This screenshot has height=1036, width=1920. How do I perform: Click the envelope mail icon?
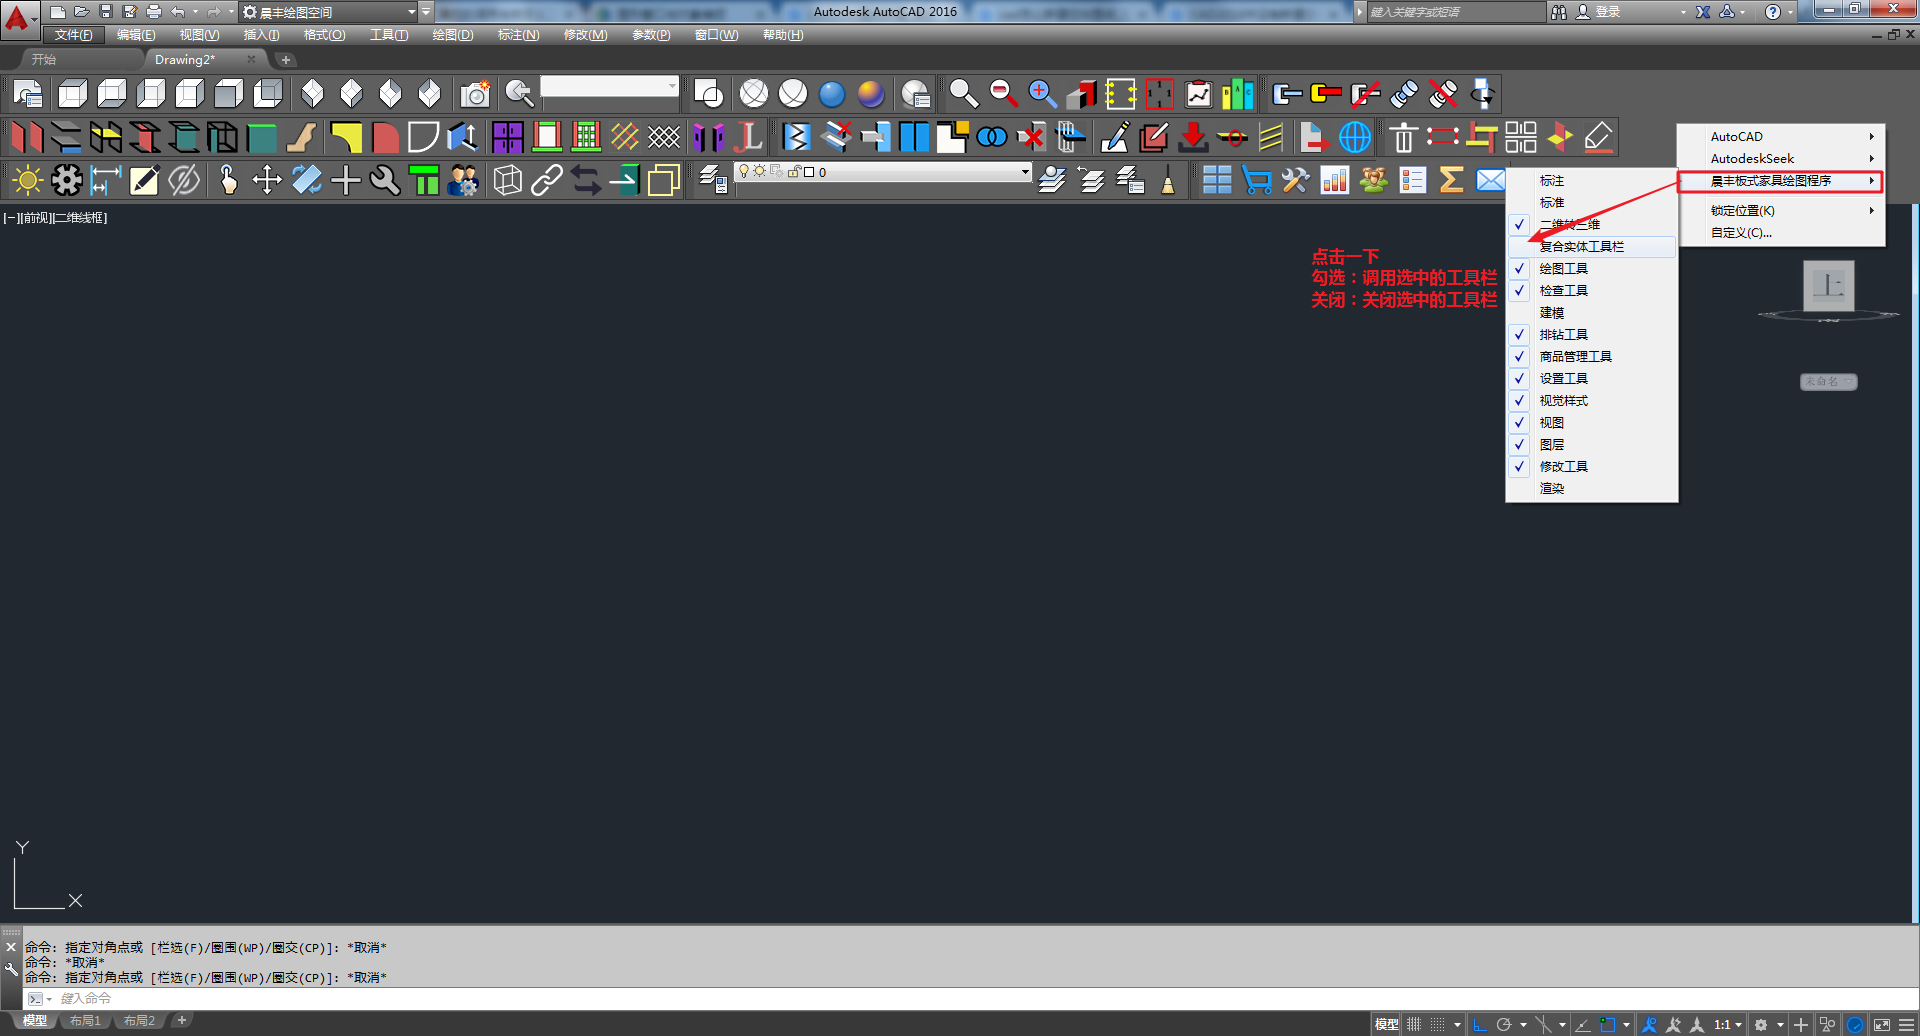[1490, 180]
